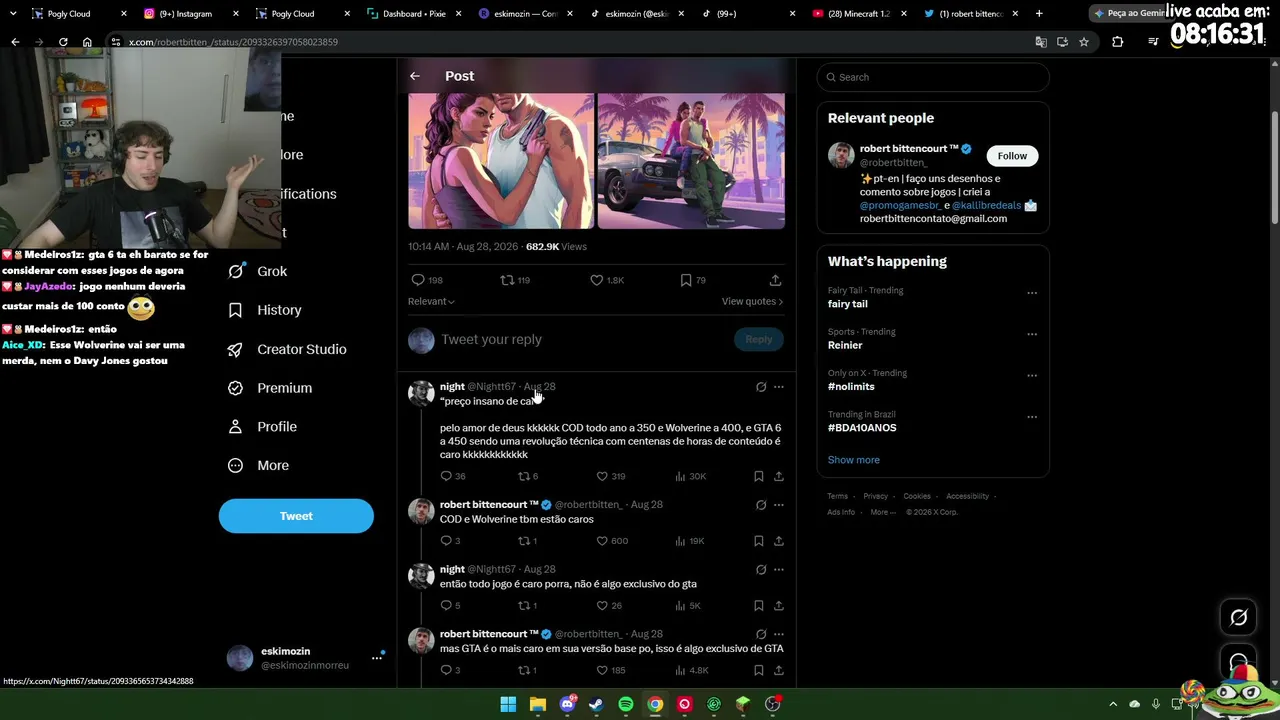
Task: Switch to the Dashboard • Pixie tab
Action: pyautogui.click(x=414, y=14)
